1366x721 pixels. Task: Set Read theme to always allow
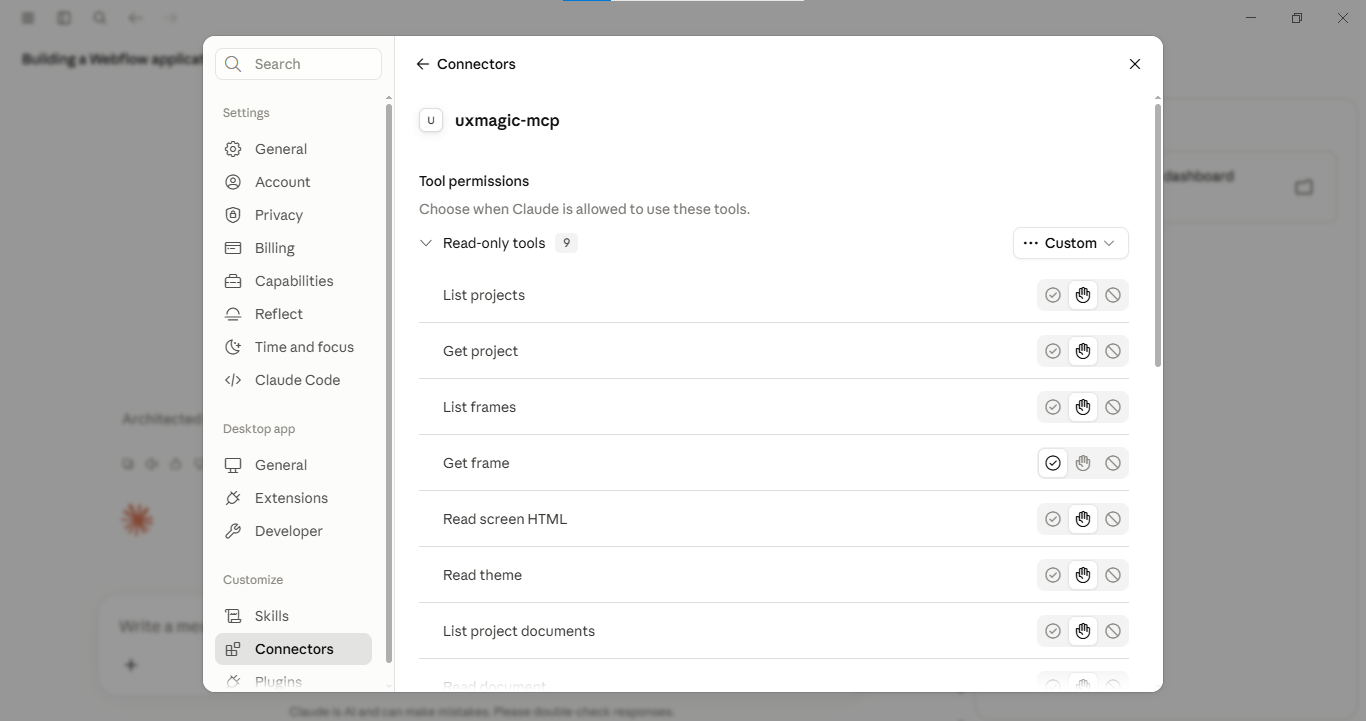click(x=1053, y=575)
